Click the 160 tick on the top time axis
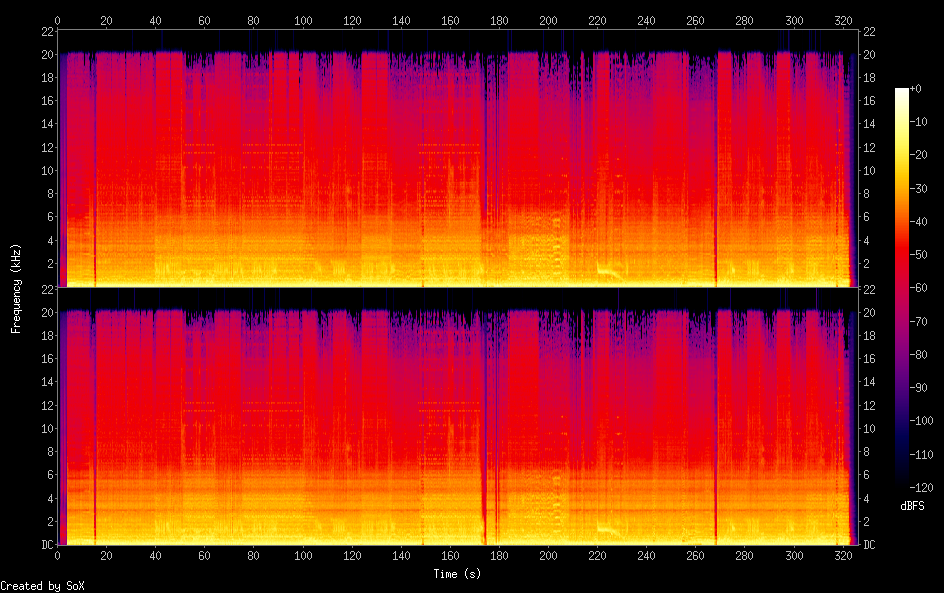 [450, 20]
